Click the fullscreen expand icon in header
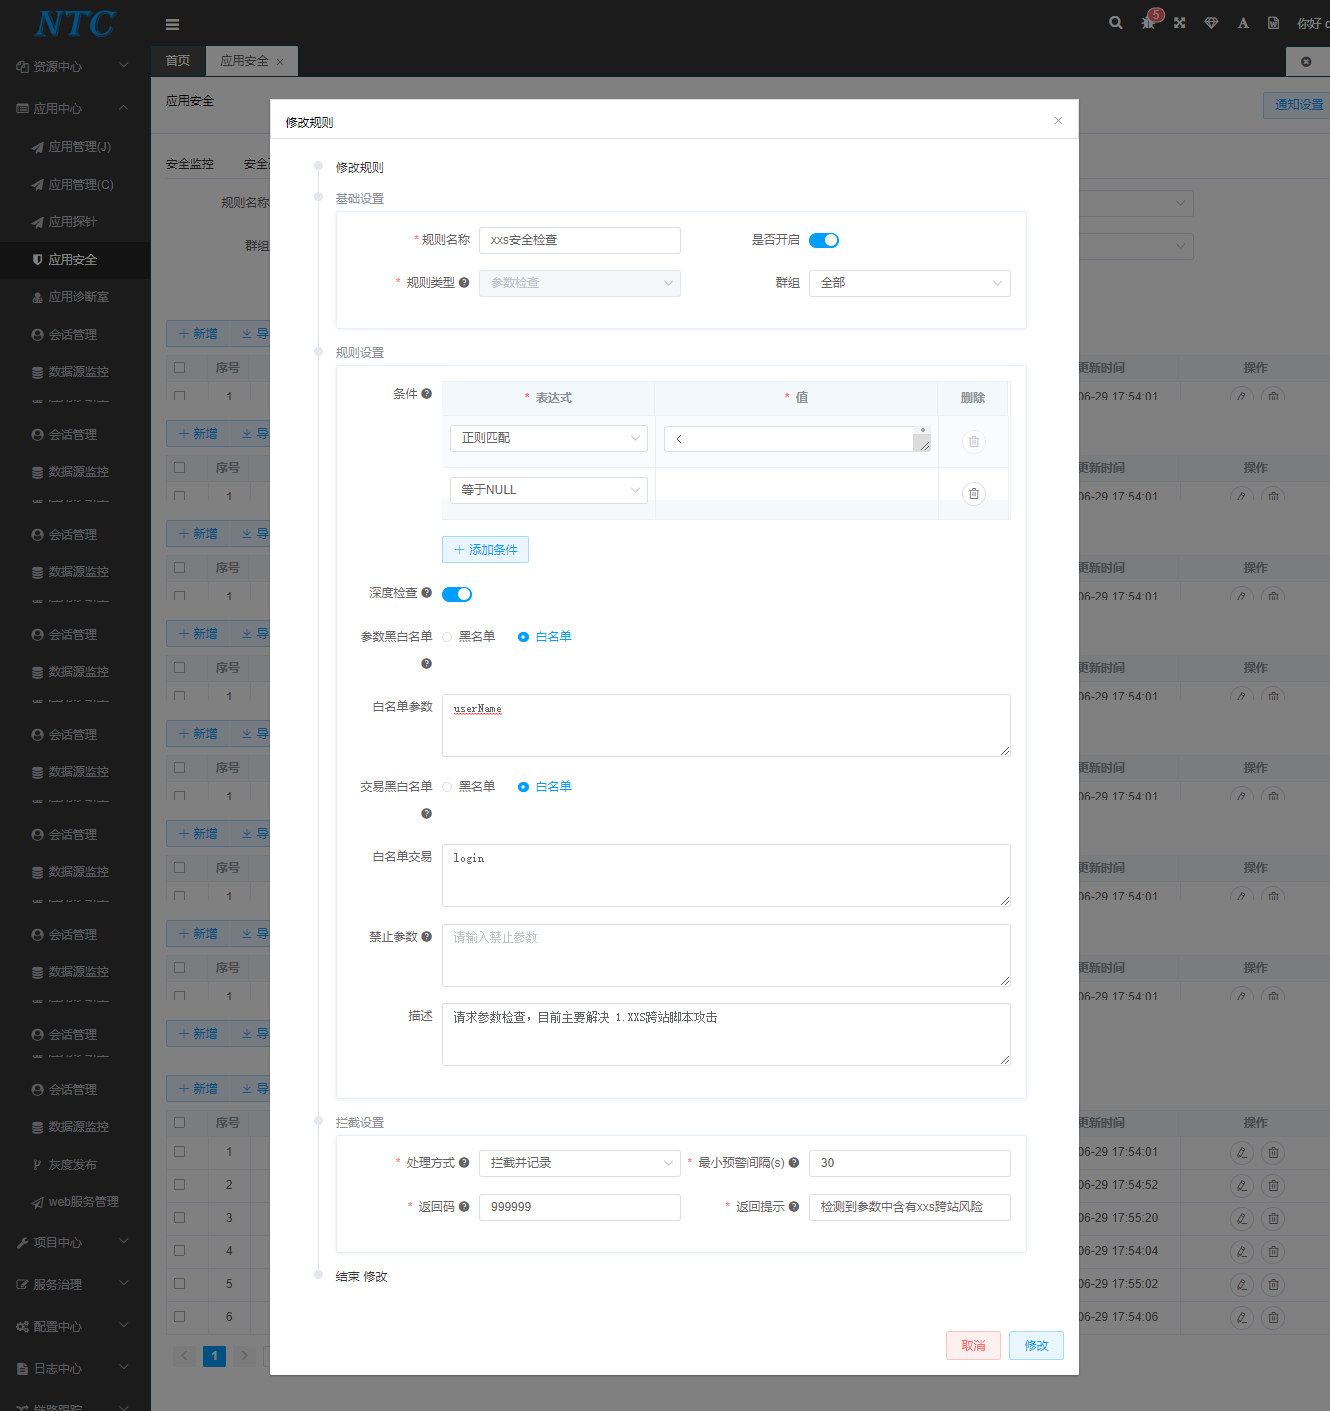The width and height of the screenshot is (1330, 1411). [x=1180, y=23]
